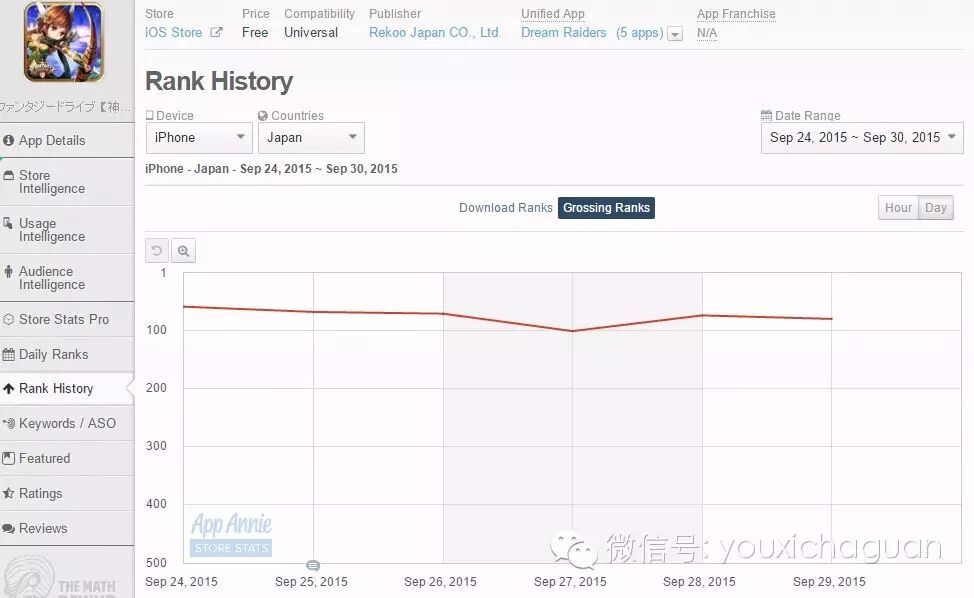The height and width of the screenshot is (598, 974).
Task: Enable the Hour granularity toggle
Action: (897, 207)
